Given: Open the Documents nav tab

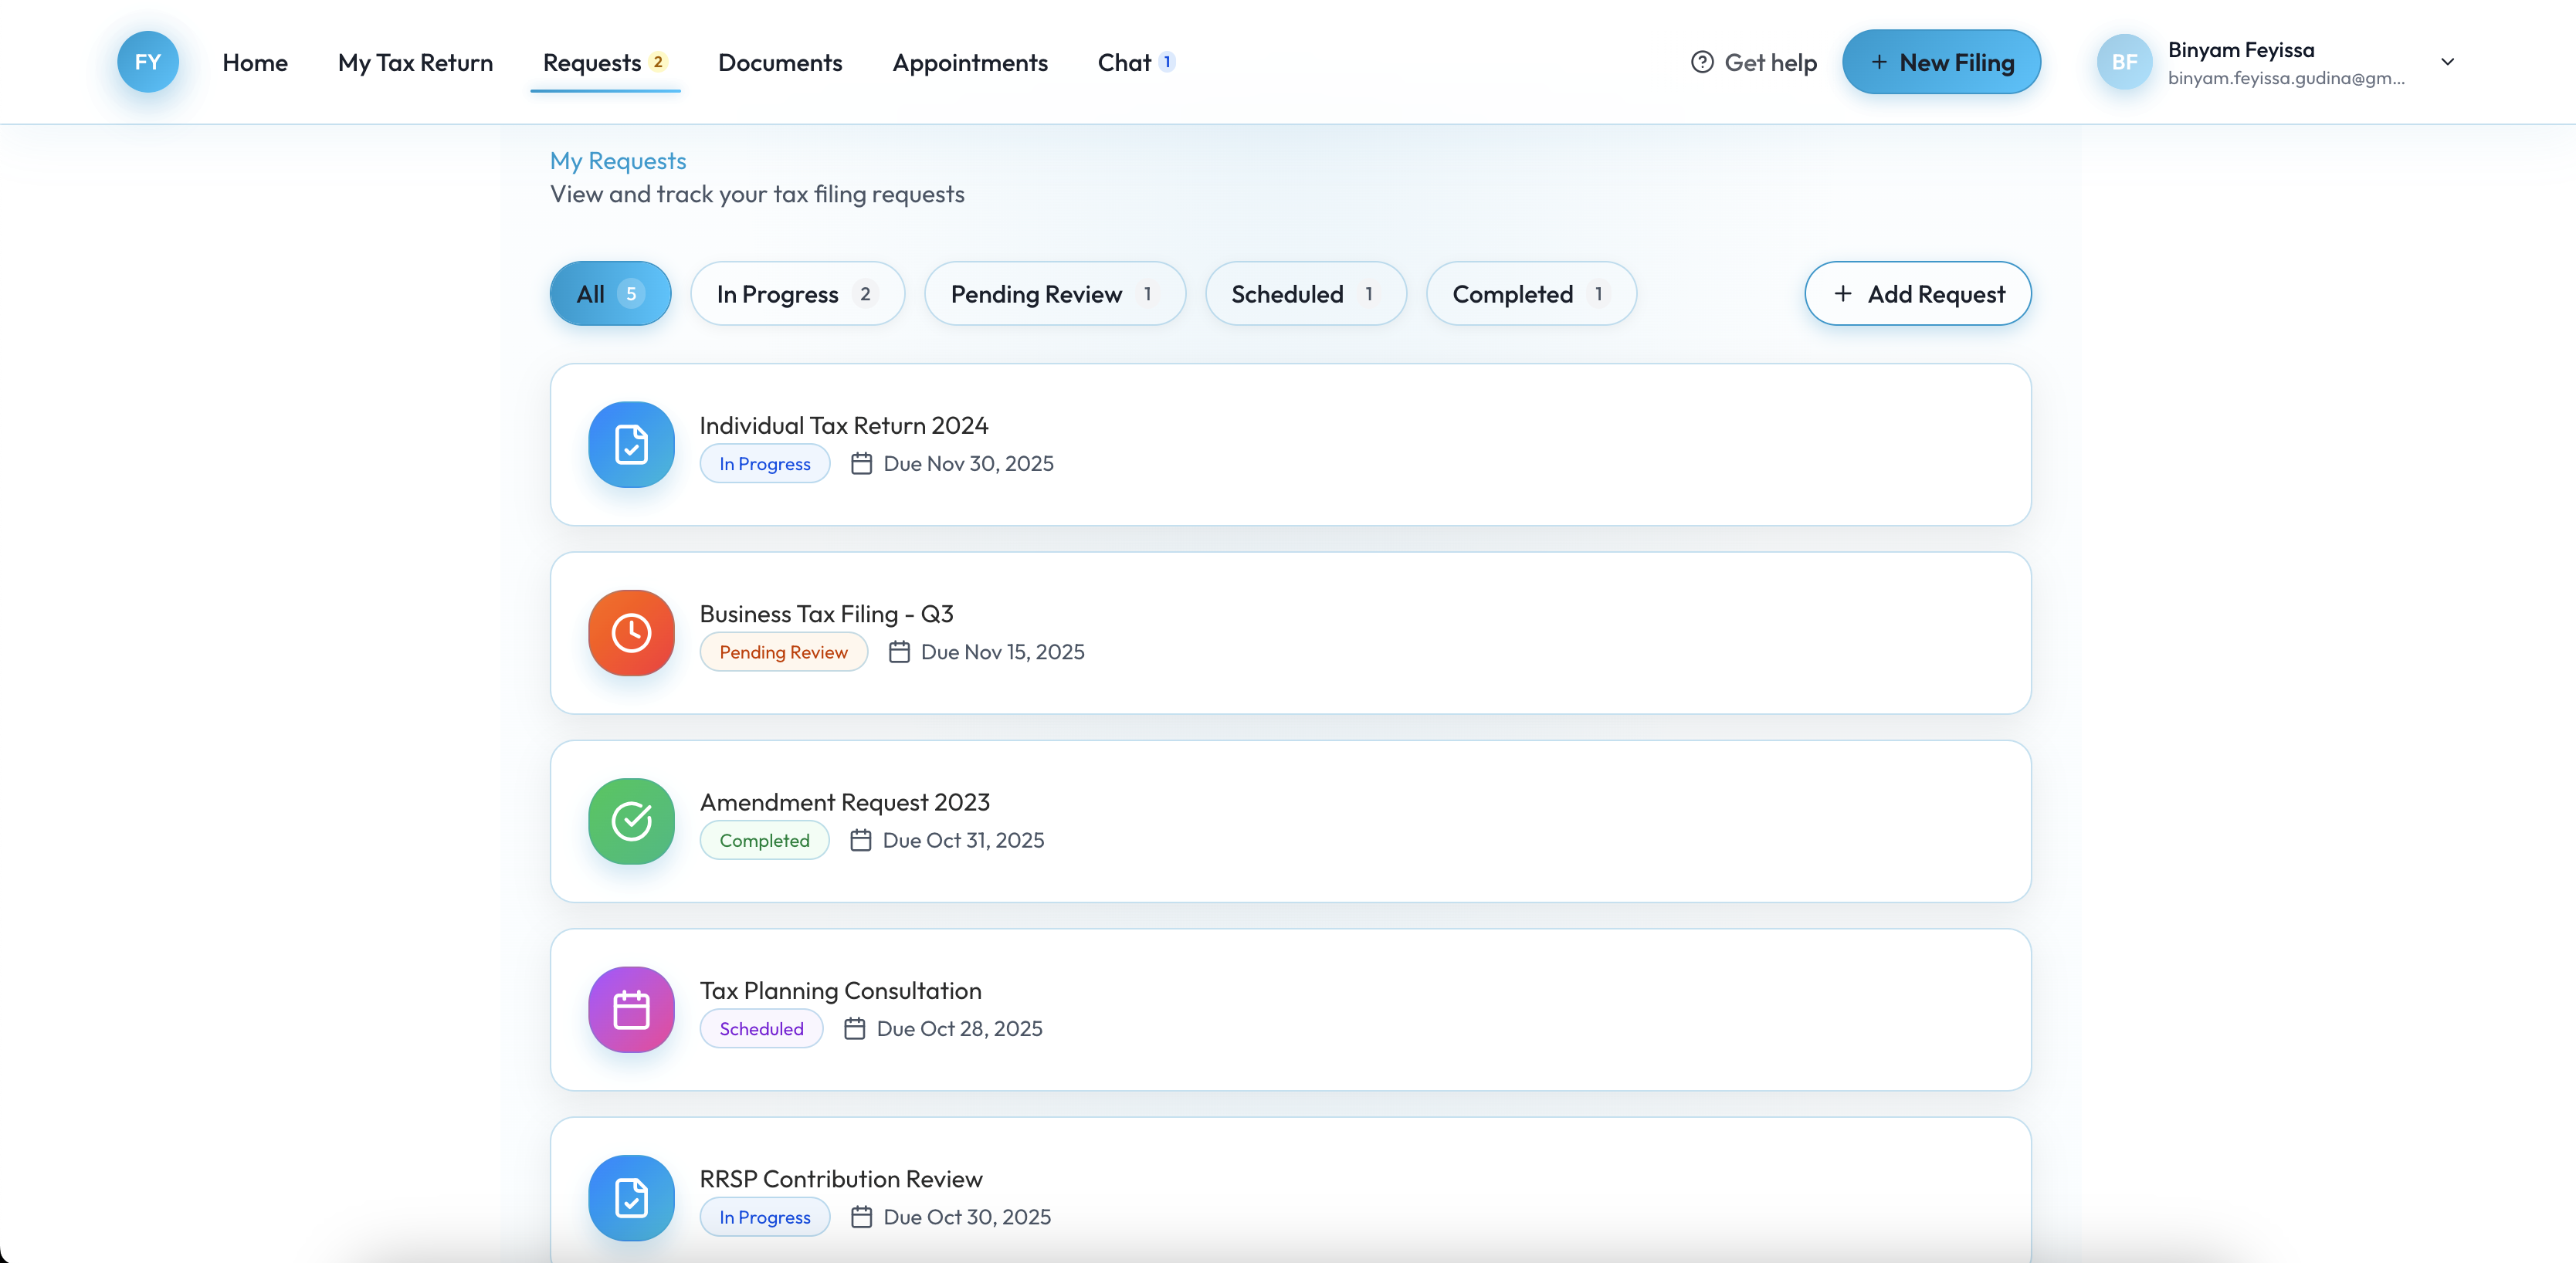Looking at the screenshot, I should pos(780,62).
